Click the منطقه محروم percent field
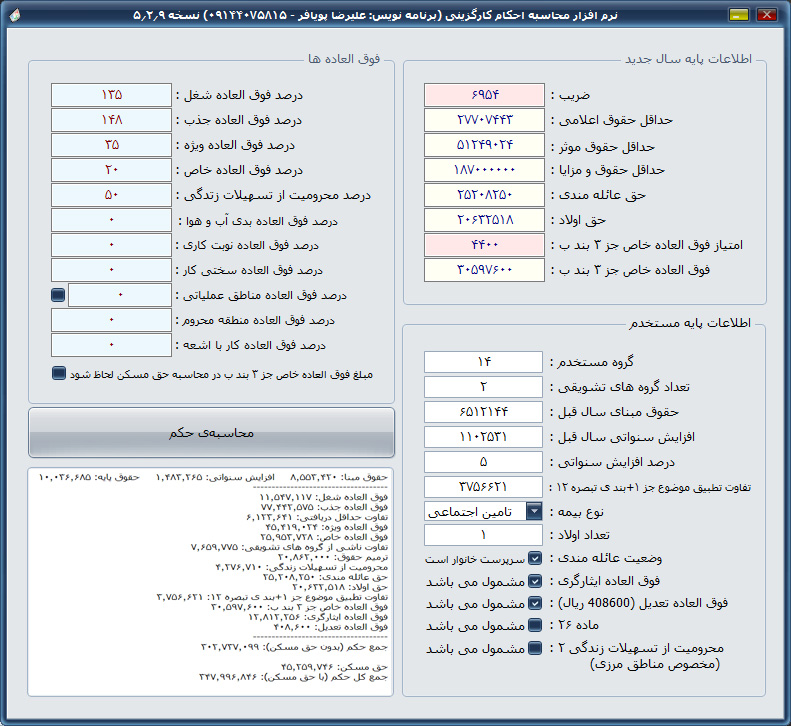This screenshot has width=791, height=726. 111,320
